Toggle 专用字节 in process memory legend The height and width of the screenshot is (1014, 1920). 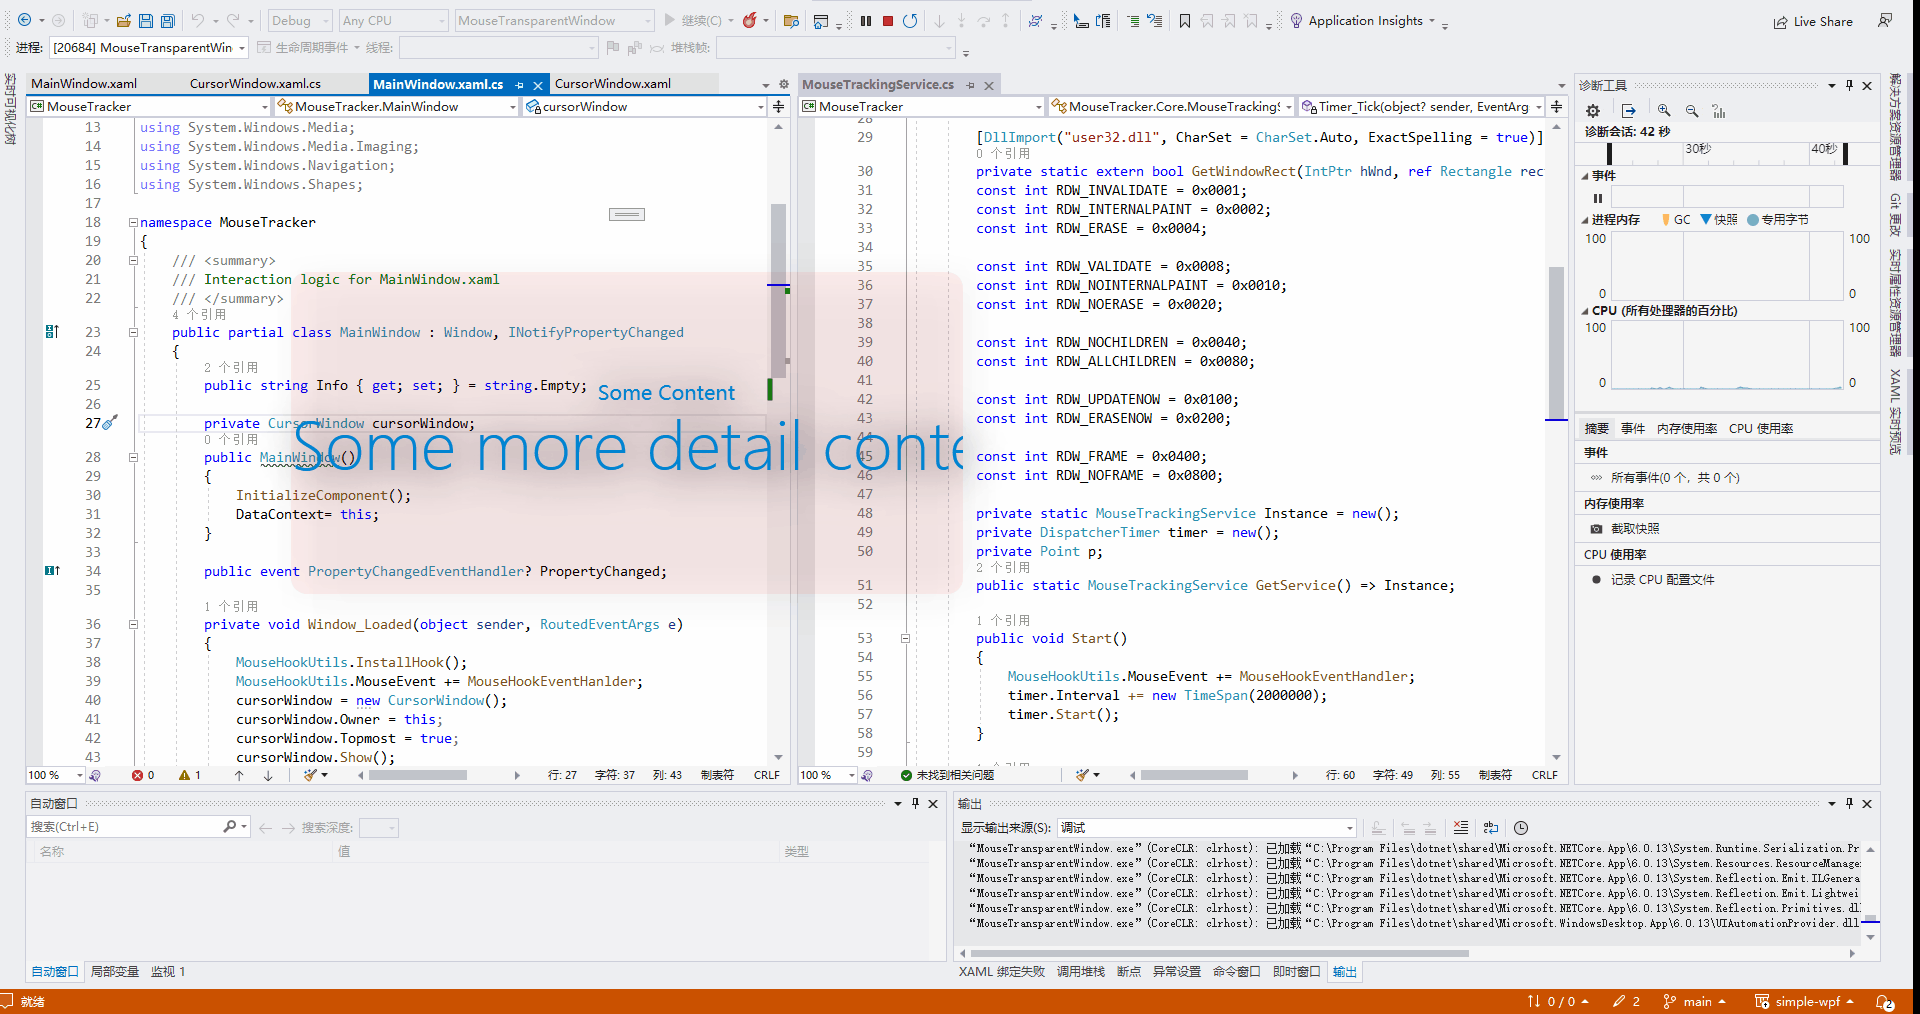(1779, 219)
